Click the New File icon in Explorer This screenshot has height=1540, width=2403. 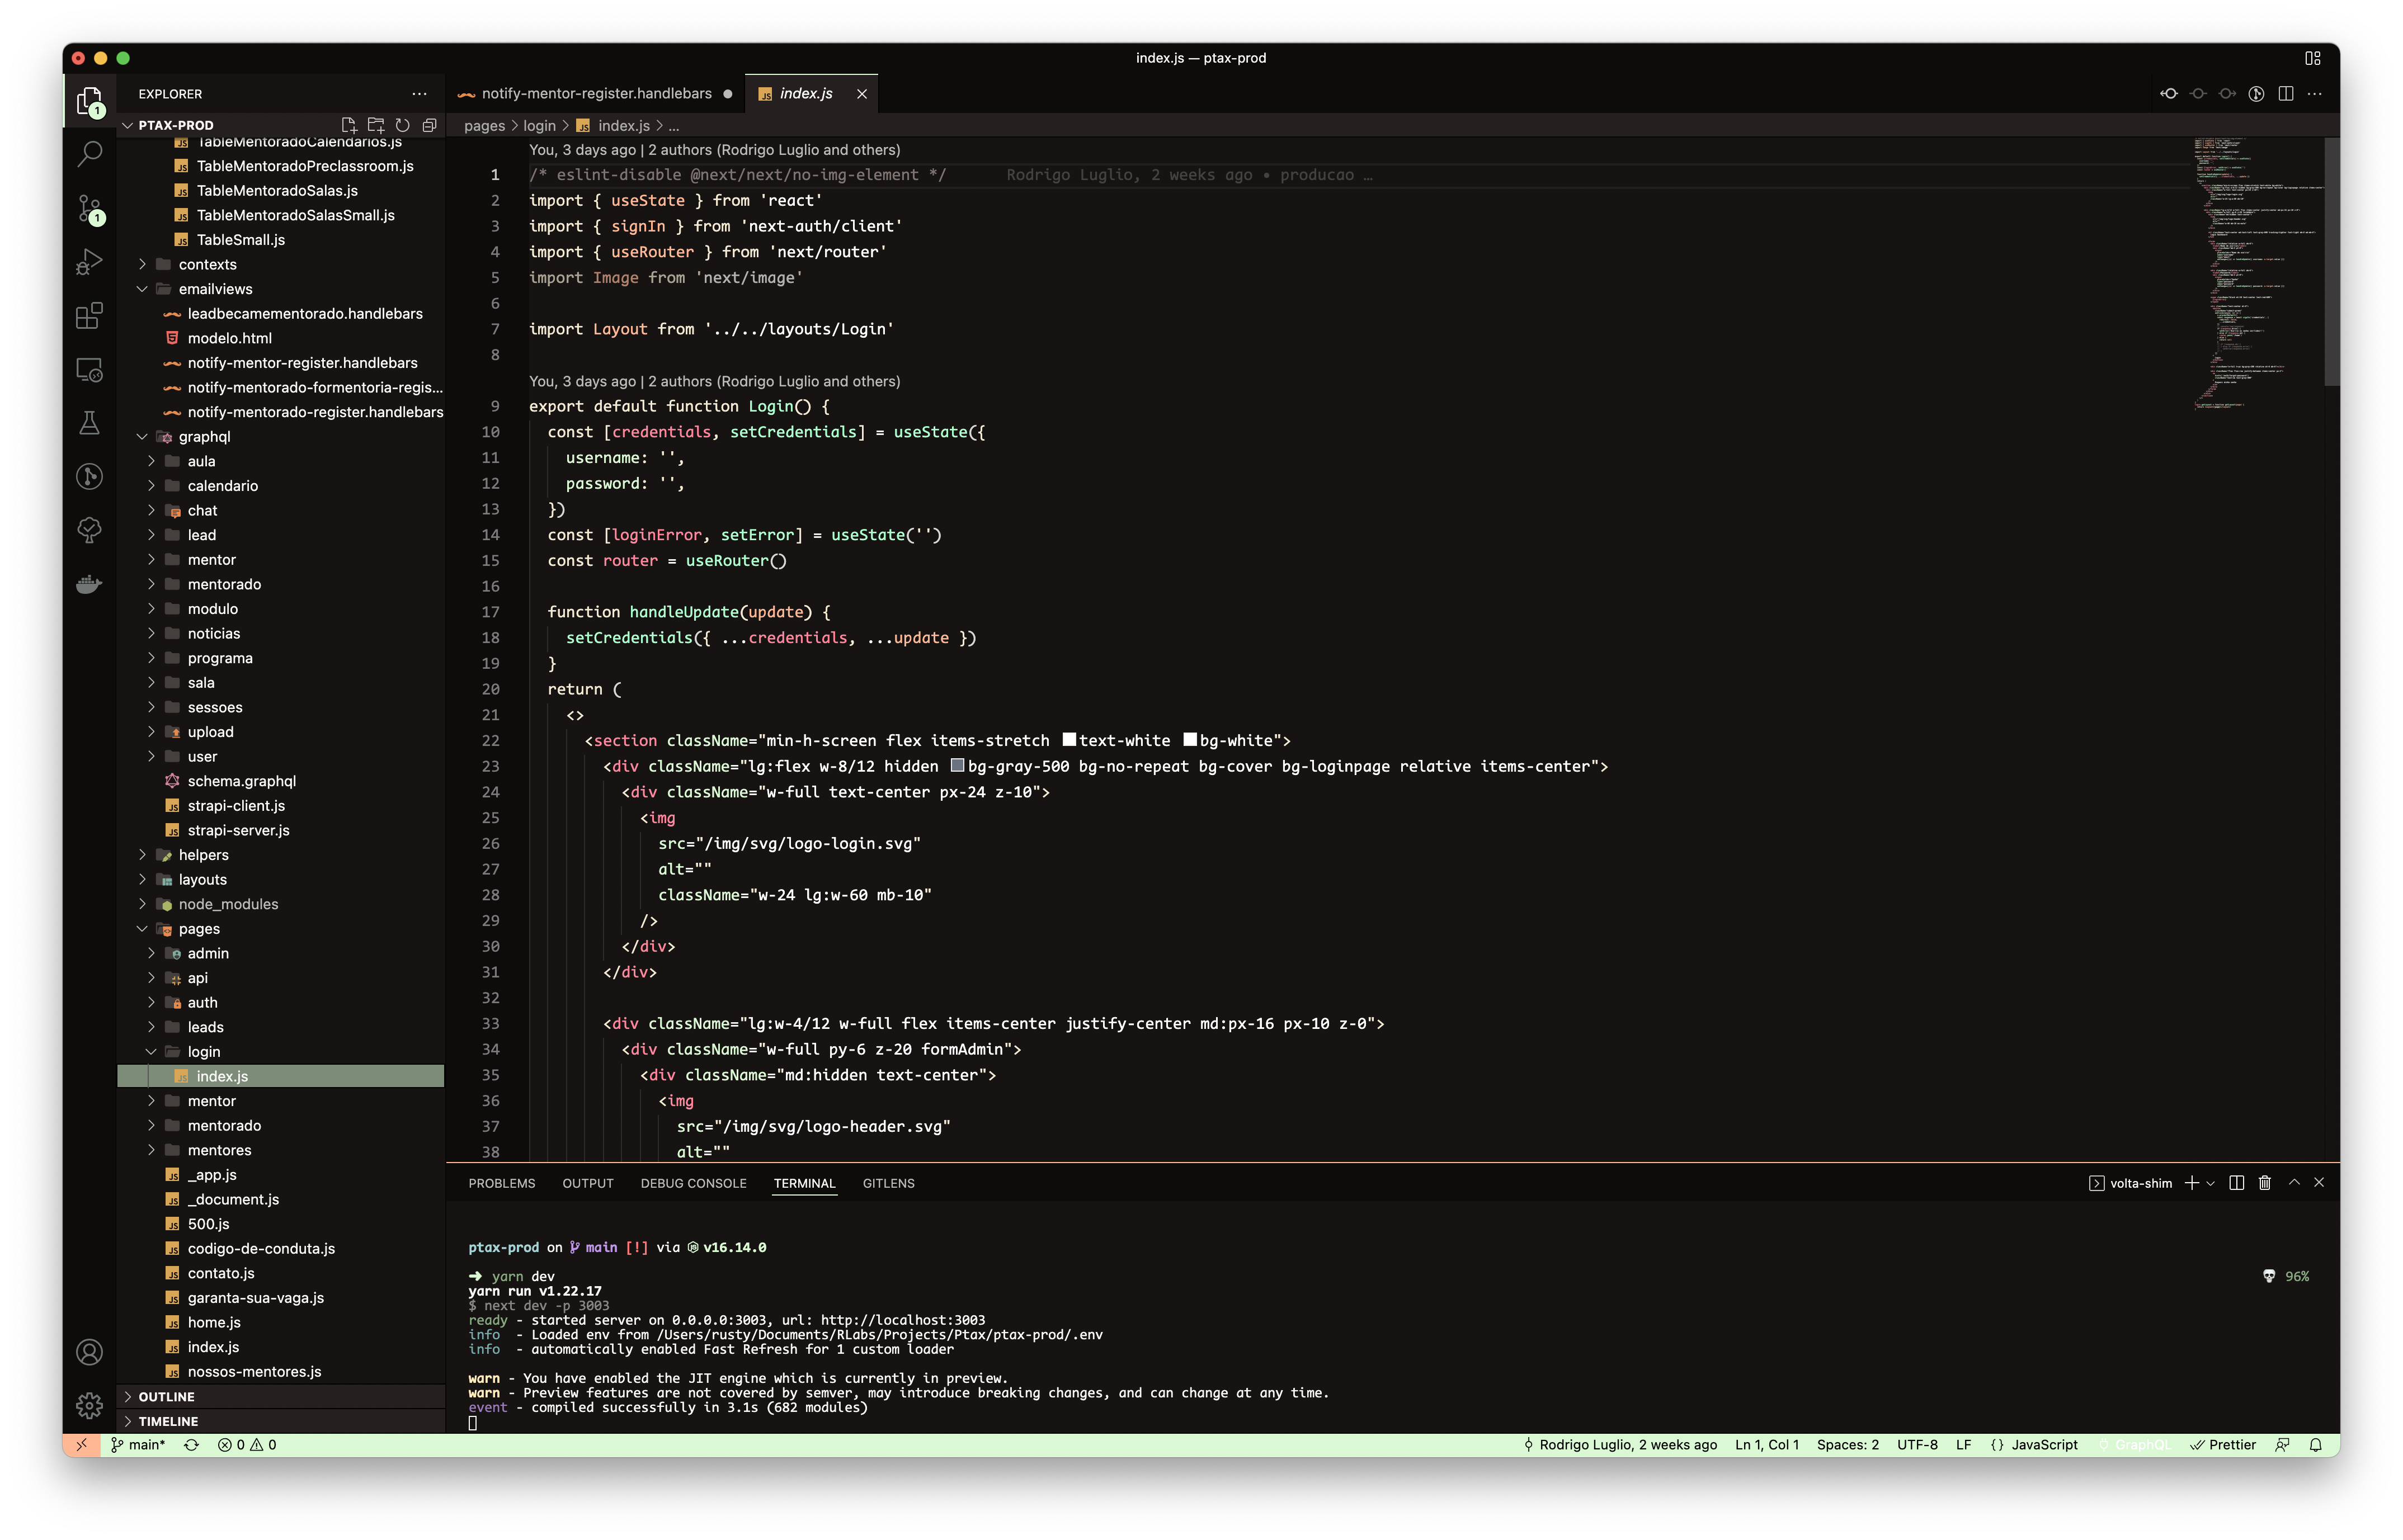349,125
